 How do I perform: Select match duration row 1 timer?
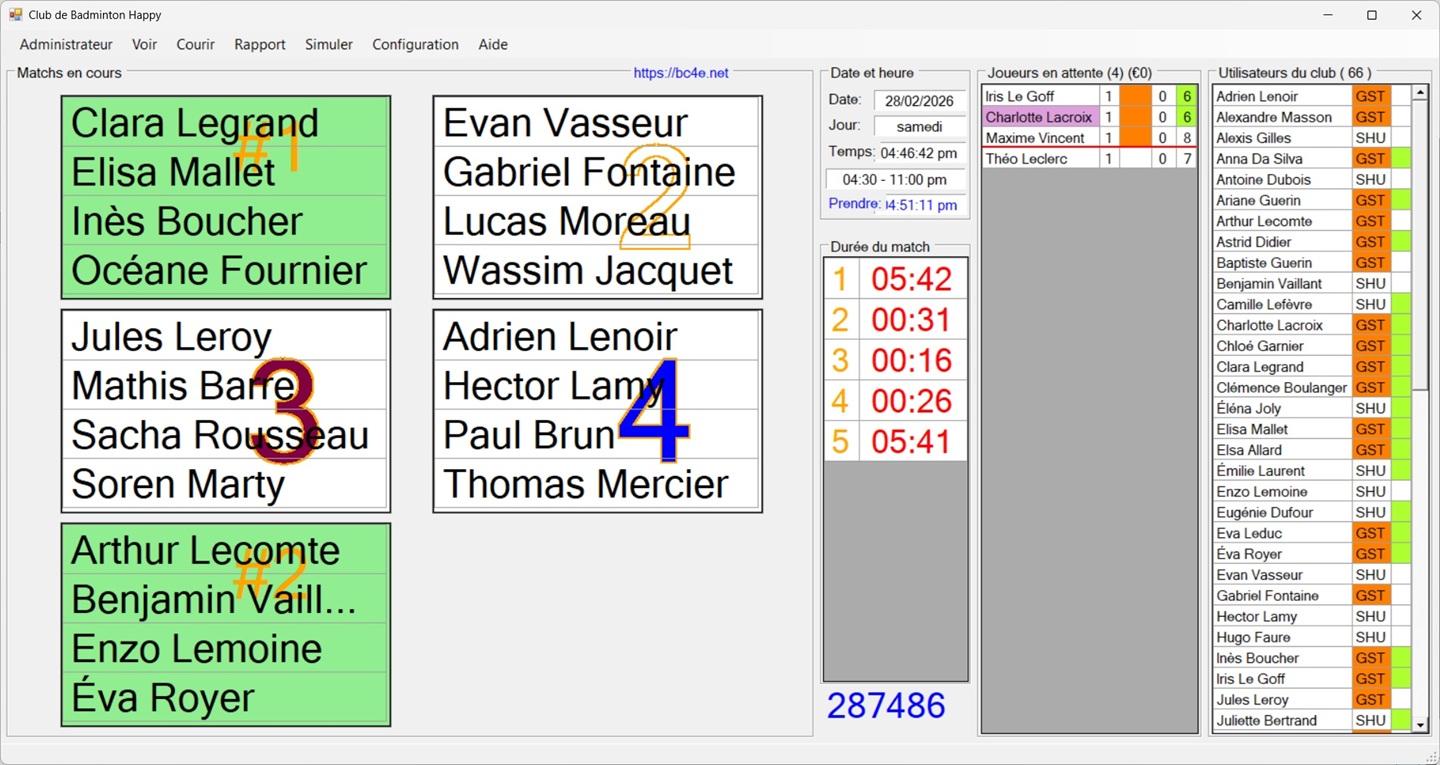click(x=911, y=280)
